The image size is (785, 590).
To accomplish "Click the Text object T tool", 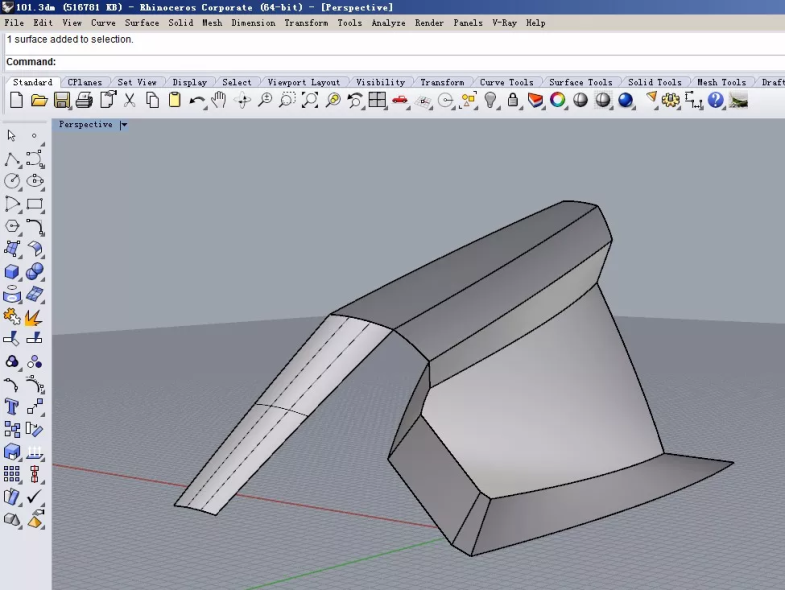I will point(12,407).
